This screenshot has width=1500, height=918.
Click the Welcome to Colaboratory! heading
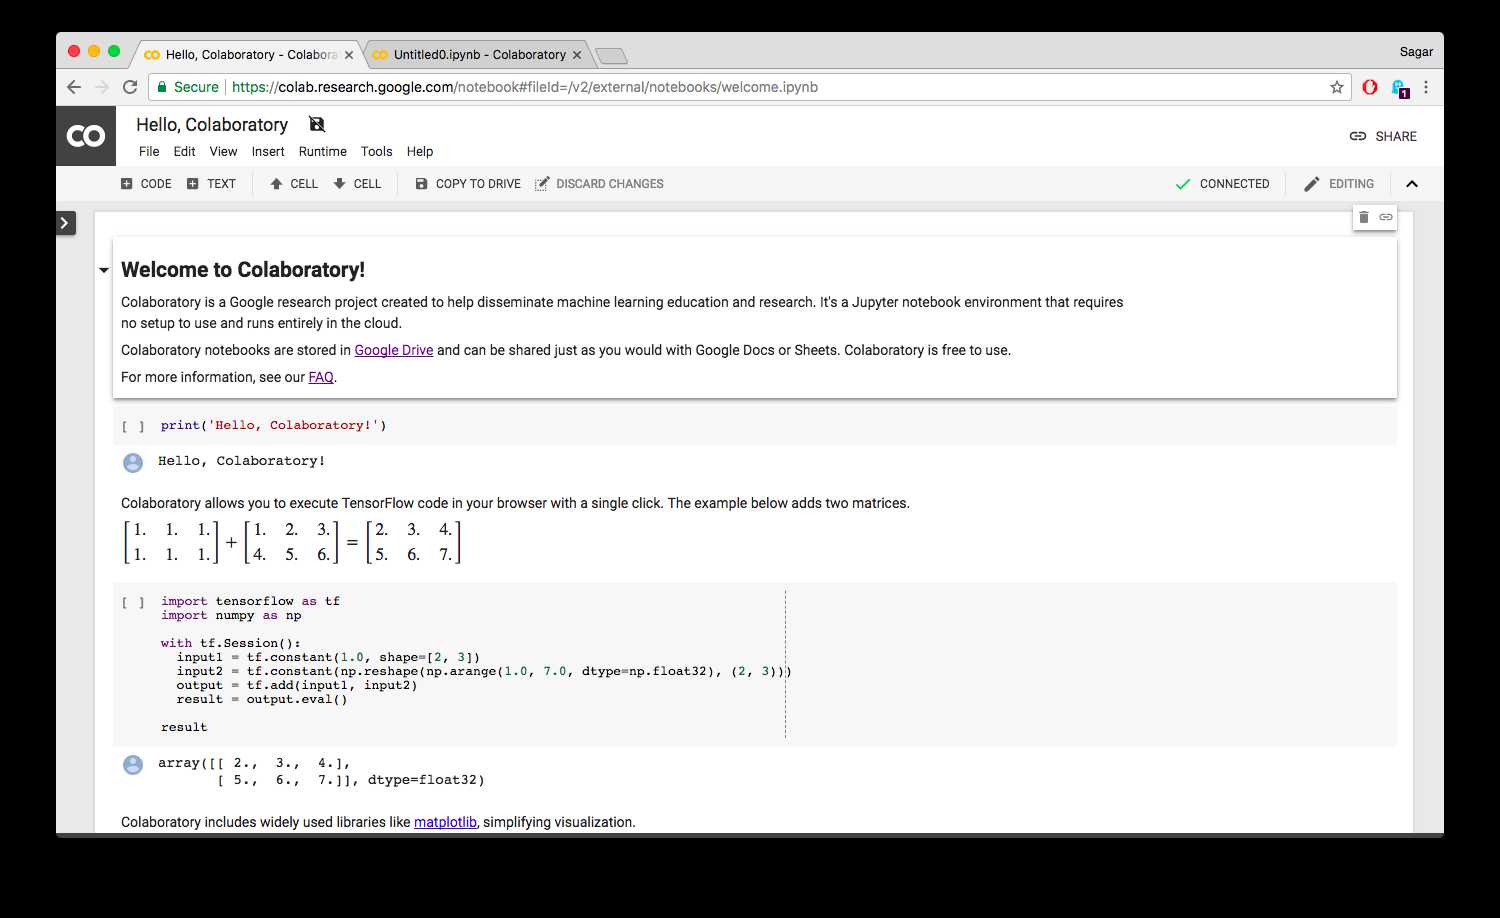click(243, 270)
